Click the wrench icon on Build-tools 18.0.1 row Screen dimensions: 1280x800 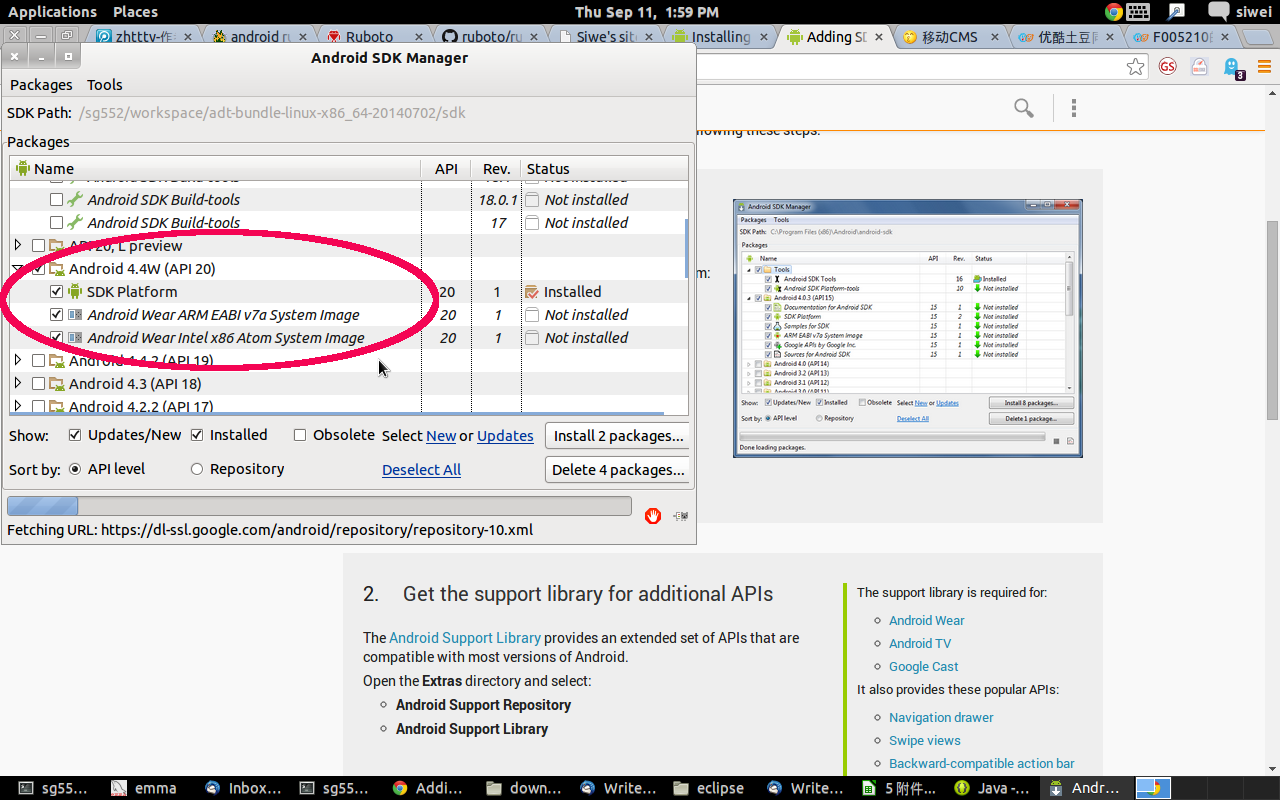(x=76, y=199)
